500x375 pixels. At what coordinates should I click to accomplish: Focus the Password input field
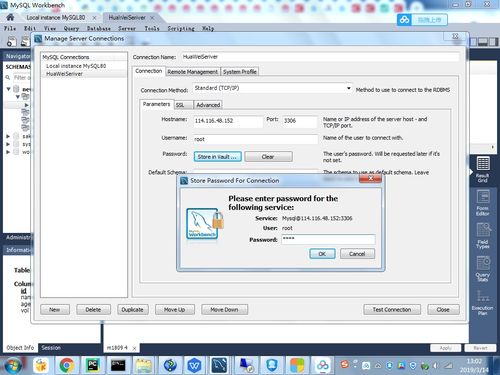pos(328,239)
